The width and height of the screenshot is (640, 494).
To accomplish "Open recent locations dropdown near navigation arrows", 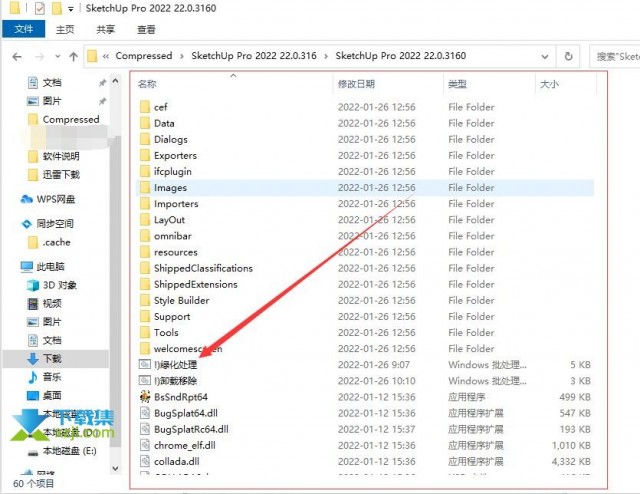I will pyautogui.click(x=58, y=57).
